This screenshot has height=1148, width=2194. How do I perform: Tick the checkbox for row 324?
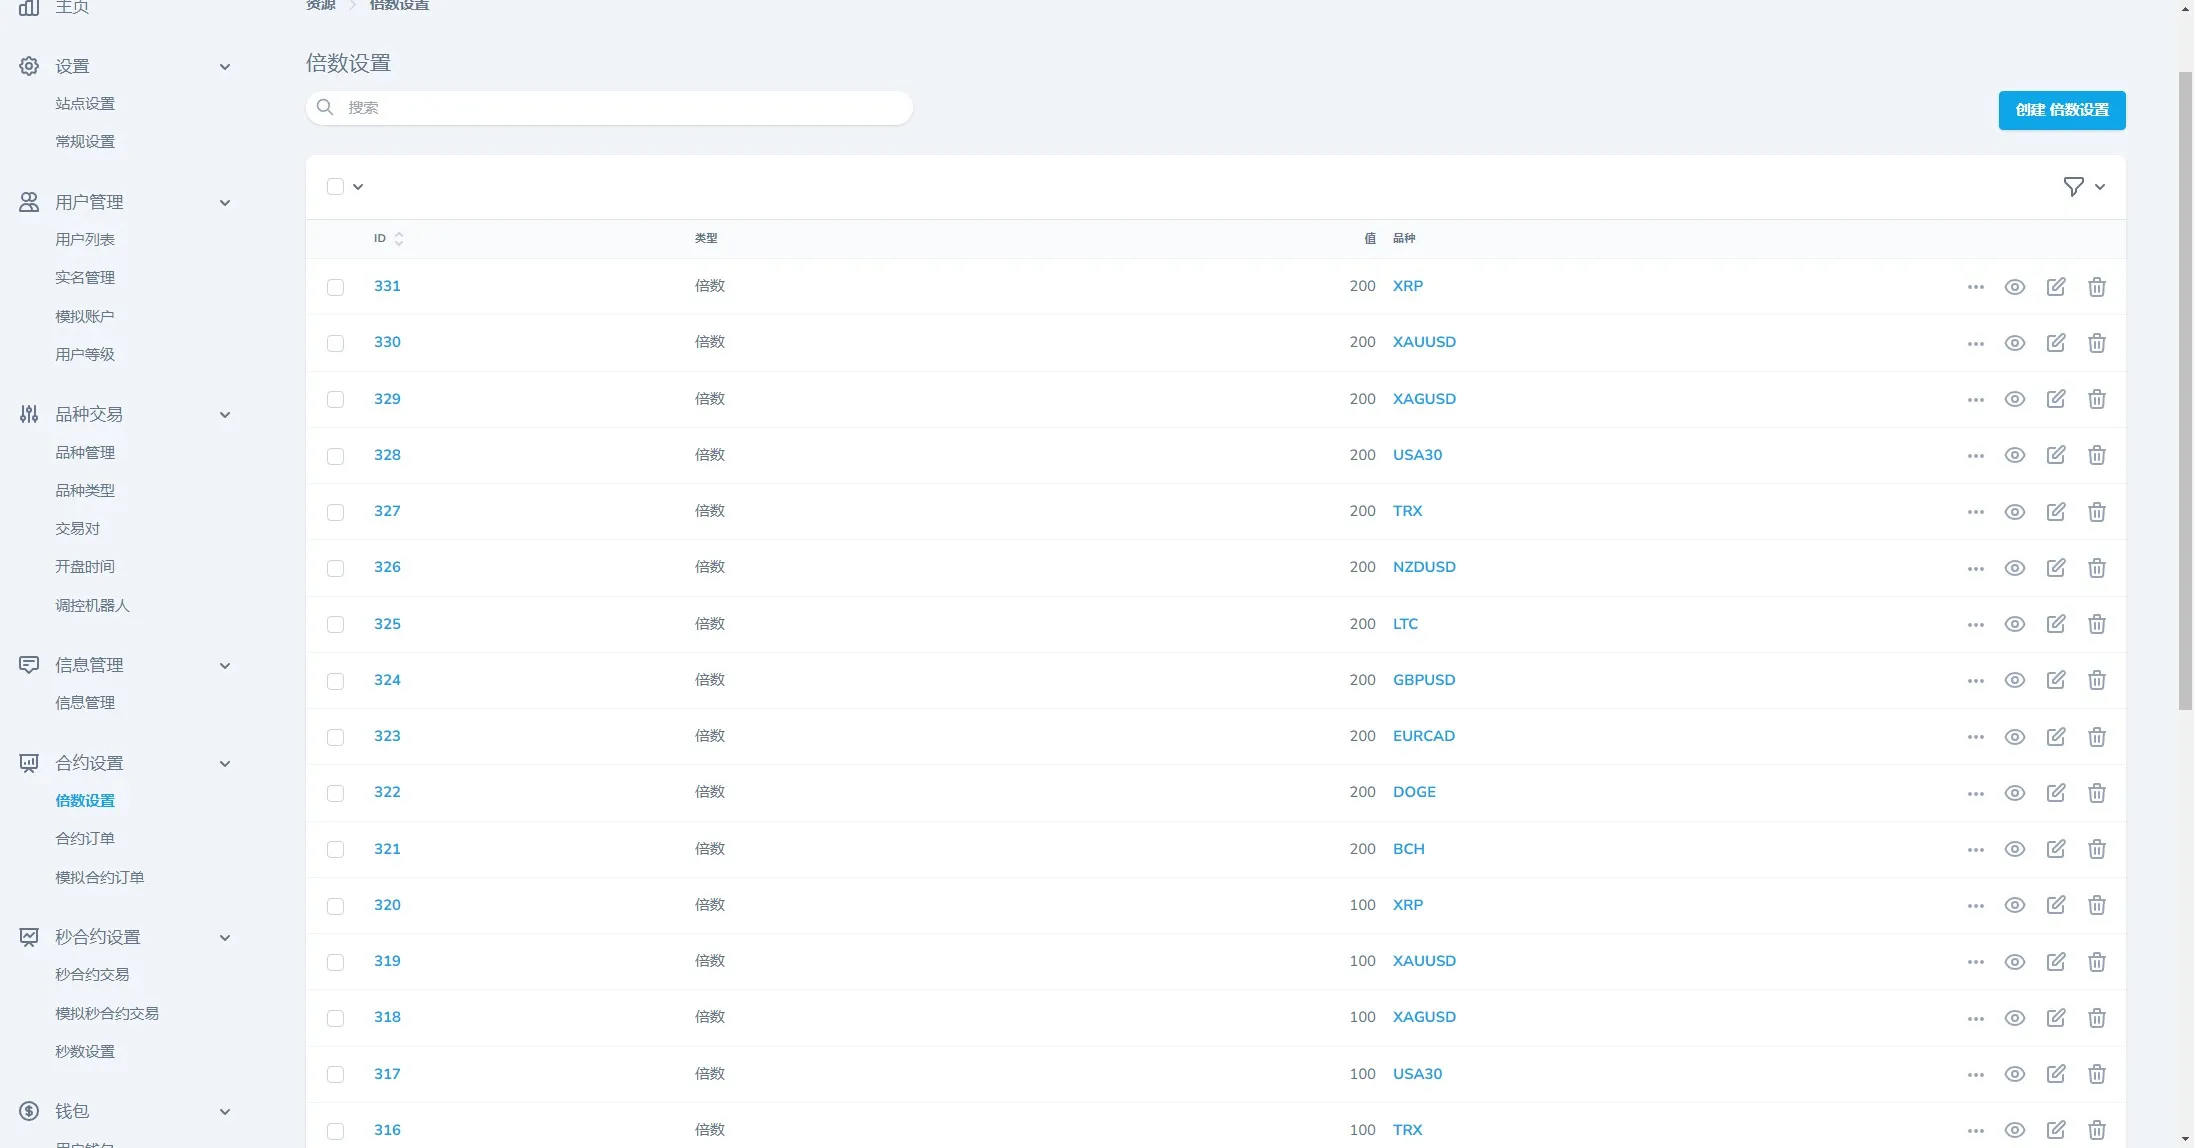click(x=335, y=681)
